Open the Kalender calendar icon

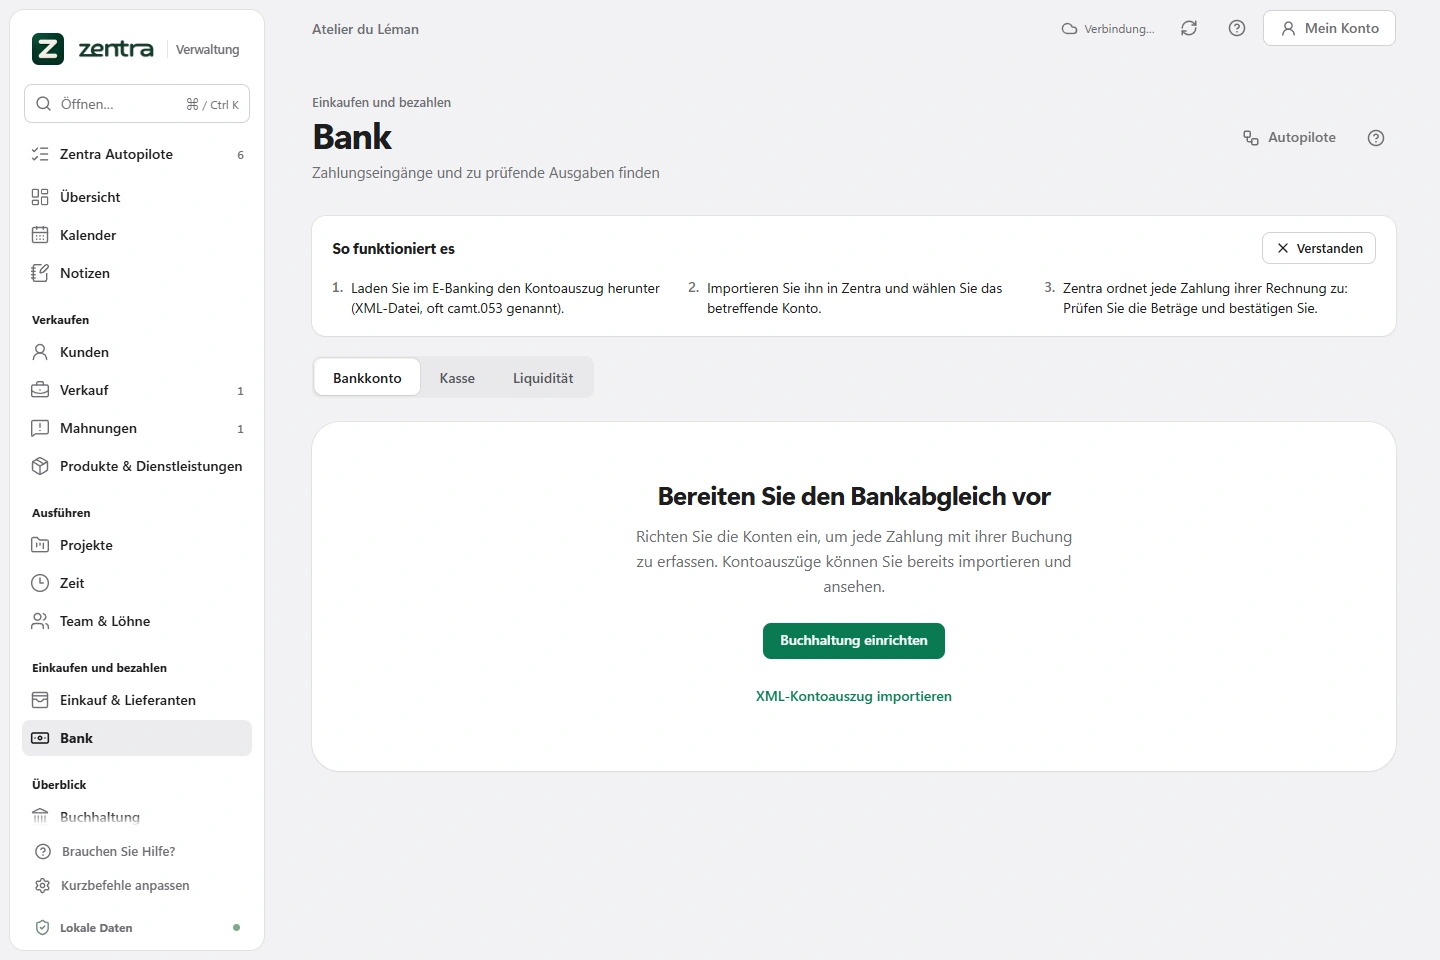[x=40, y=235]
